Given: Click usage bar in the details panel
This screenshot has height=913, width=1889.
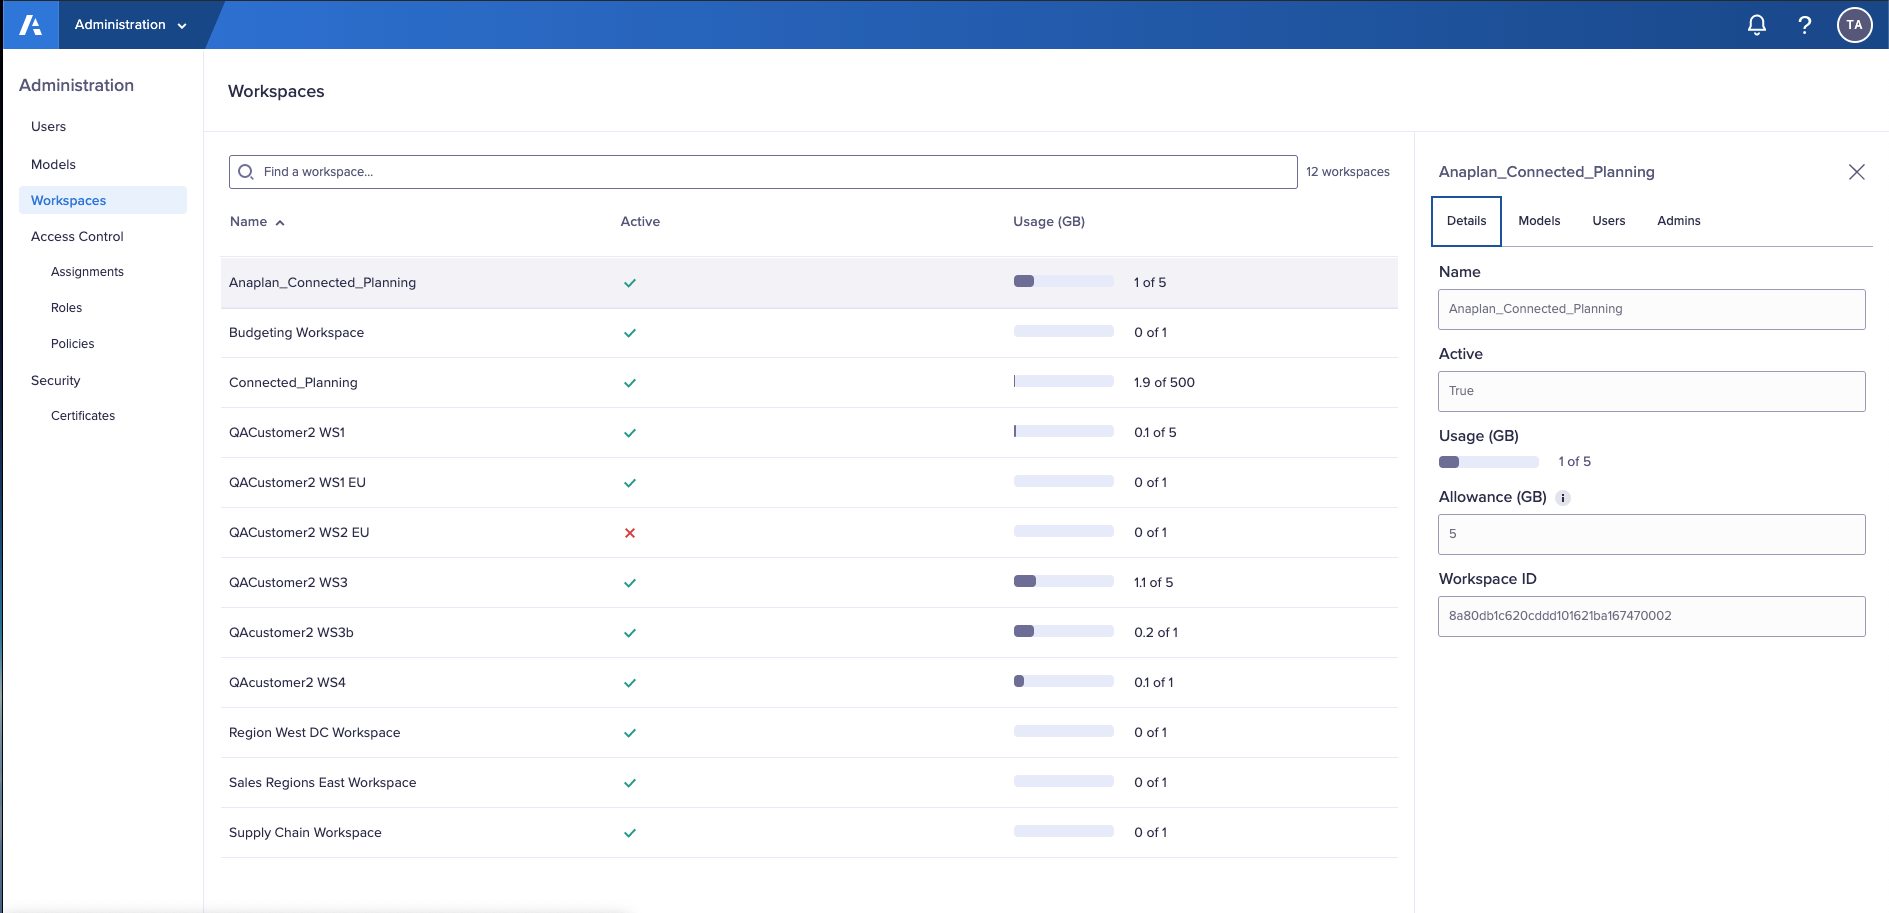Looking at the screenshot, I should point(1488,462).
